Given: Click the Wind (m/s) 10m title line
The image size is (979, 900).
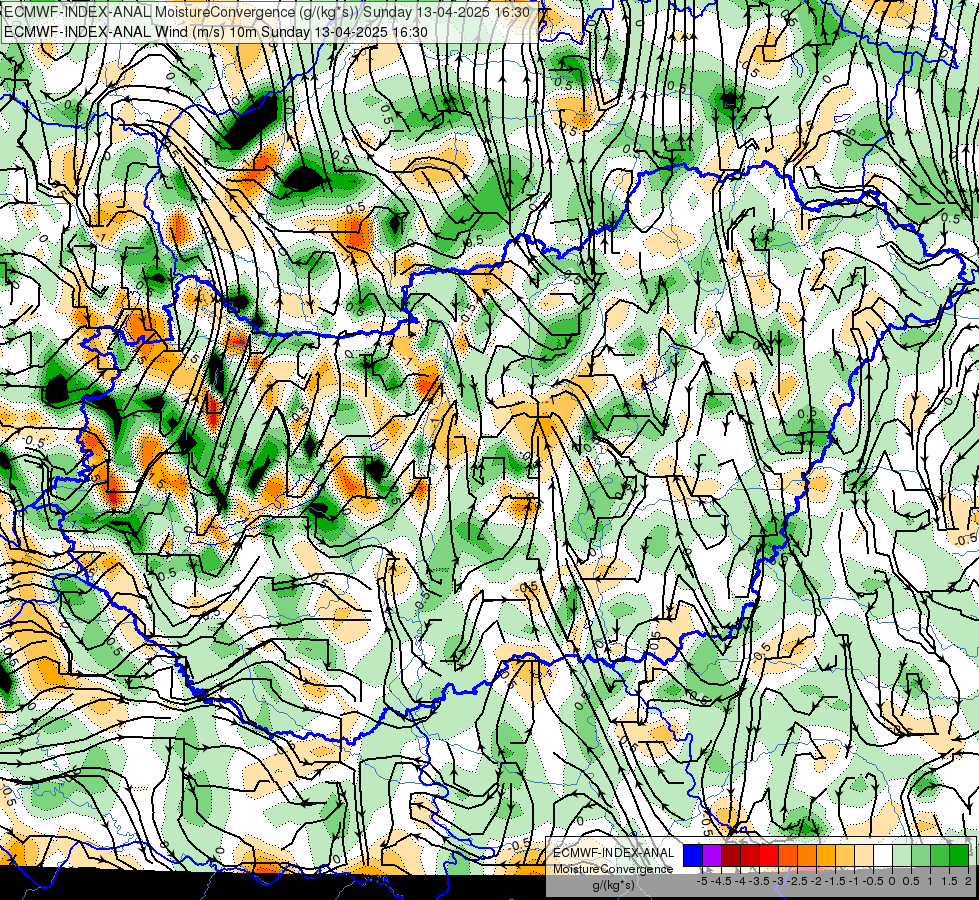Looking at the screenshot, I should pyautogui.click(x=216, y=32).
